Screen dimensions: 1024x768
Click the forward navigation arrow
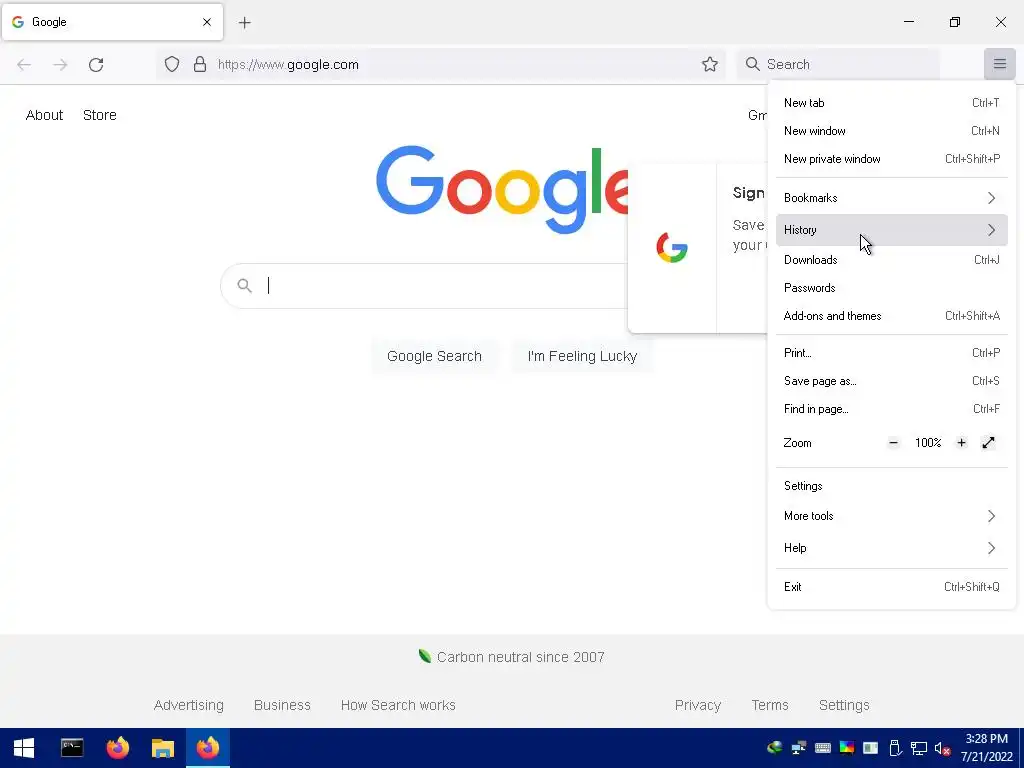coord(60,65)
